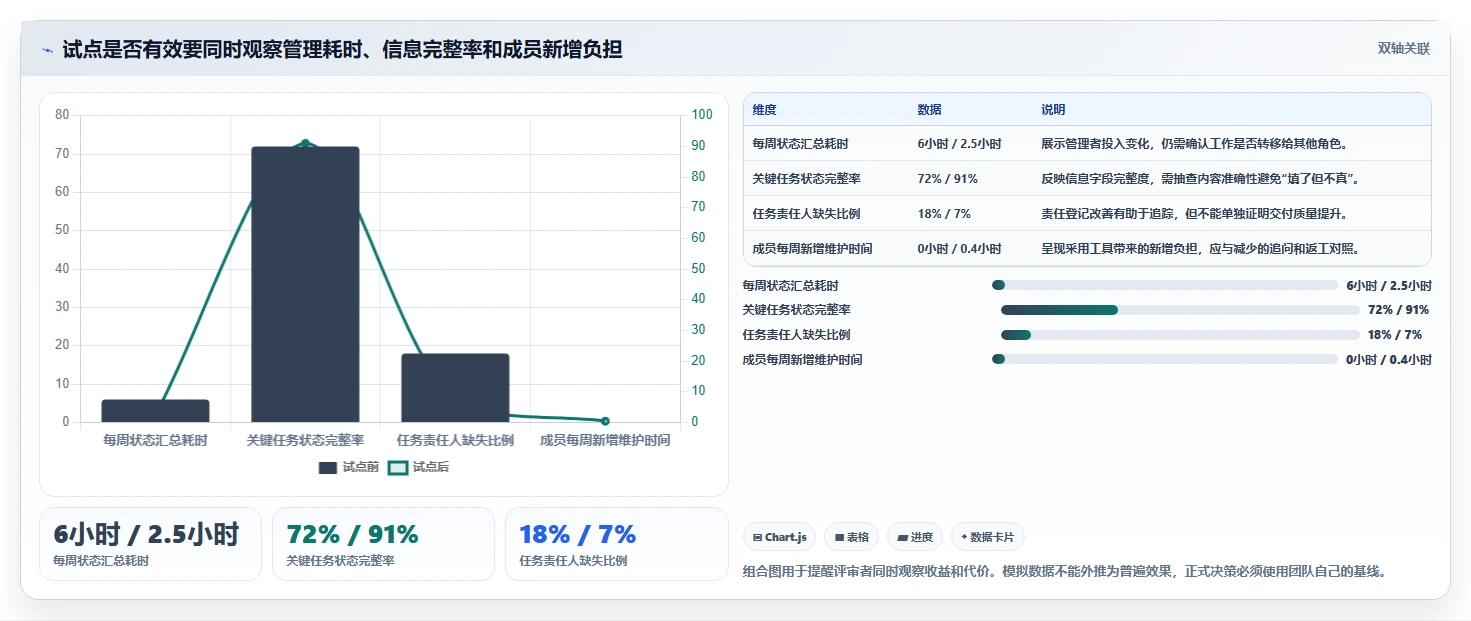The image size is (1471, 621).
Task: Click table value 72% / 91%
Action: pyautogui.click(x=947, y=179)
